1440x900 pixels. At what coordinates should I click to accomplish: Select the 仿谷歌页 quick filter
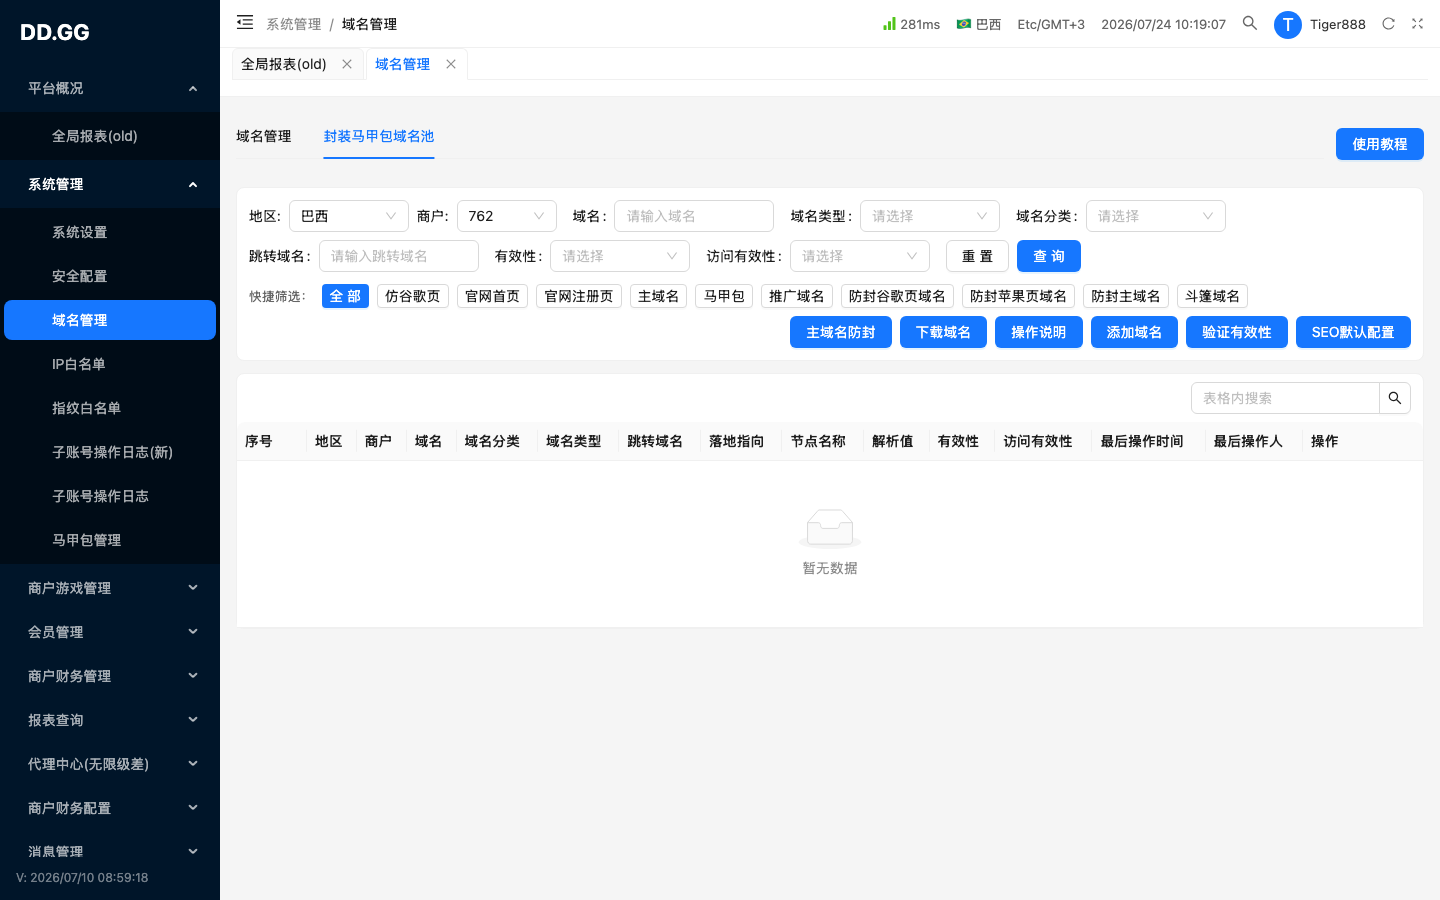pyautogui.click(x=413, y=296)
